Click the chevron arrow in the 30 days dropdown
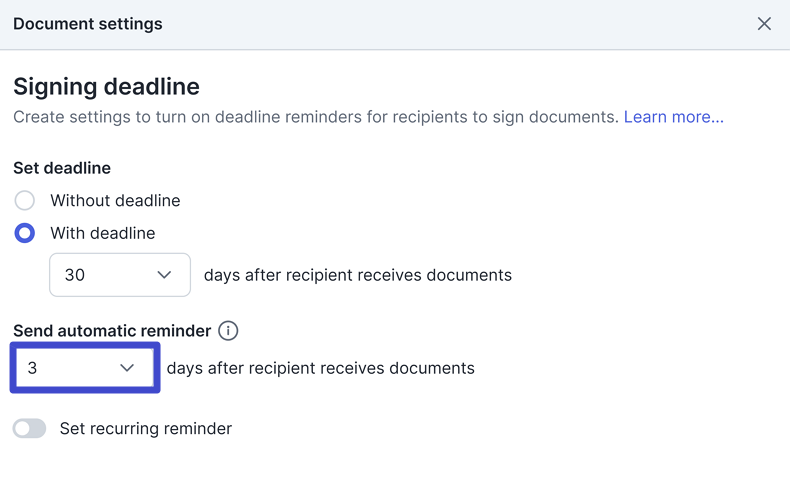This screenshot has height=477, width=790. 165,275
